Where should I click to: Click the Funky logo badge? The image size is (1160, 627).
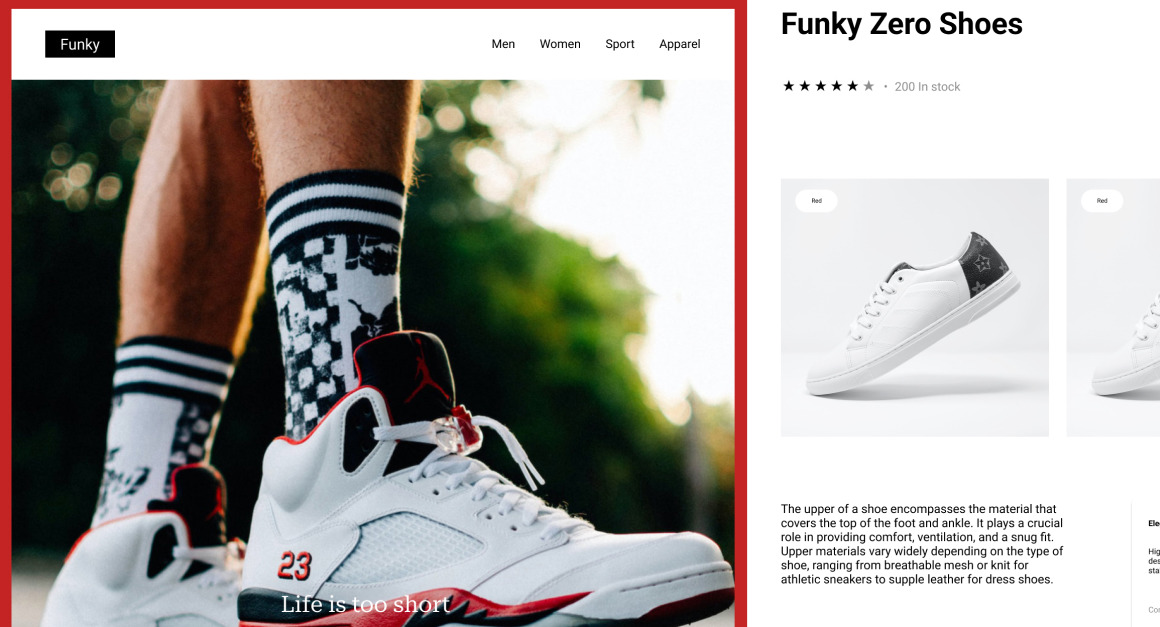80,44
